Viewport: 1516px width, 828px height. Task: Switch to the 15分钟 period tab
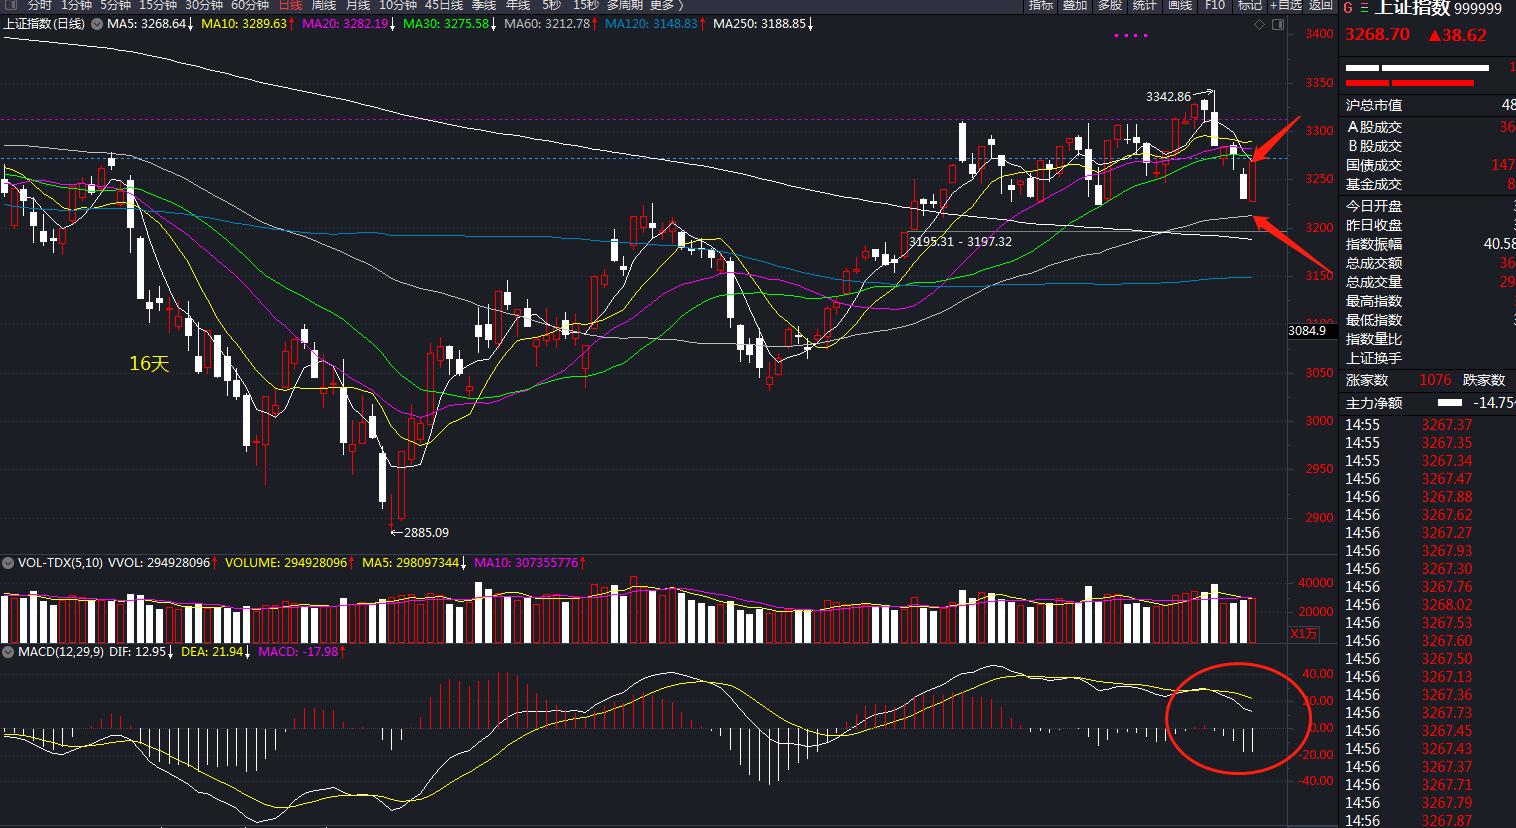coord(158,6)
